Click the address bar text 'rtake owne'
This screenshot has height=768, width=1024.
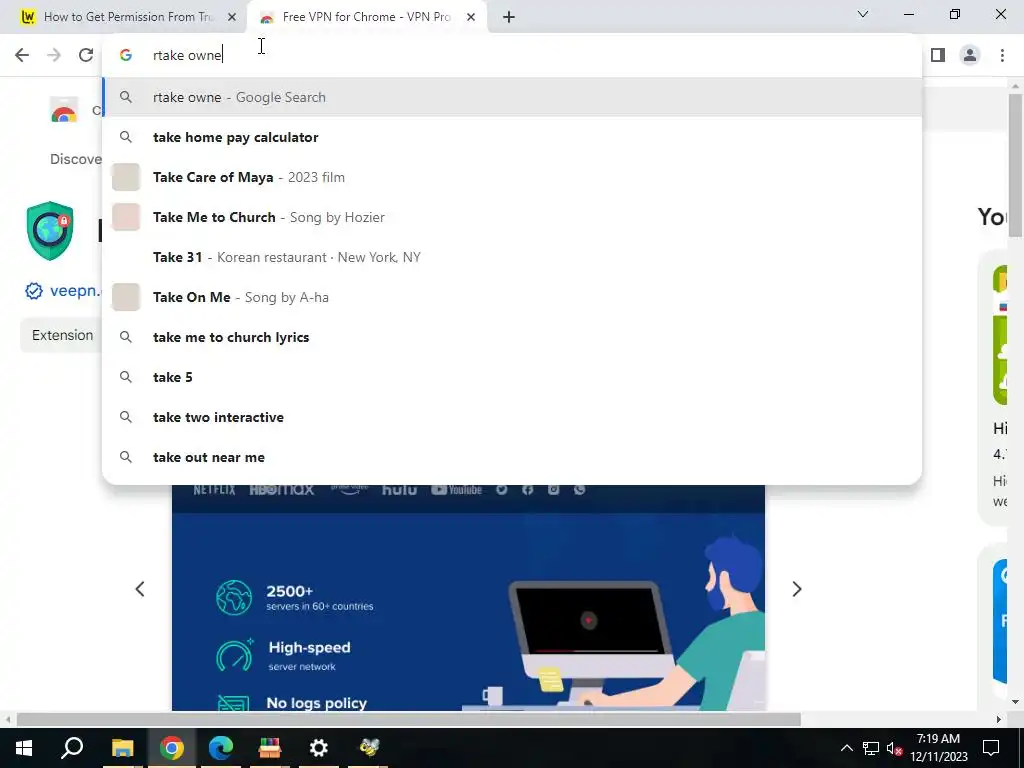pos(187,55)
